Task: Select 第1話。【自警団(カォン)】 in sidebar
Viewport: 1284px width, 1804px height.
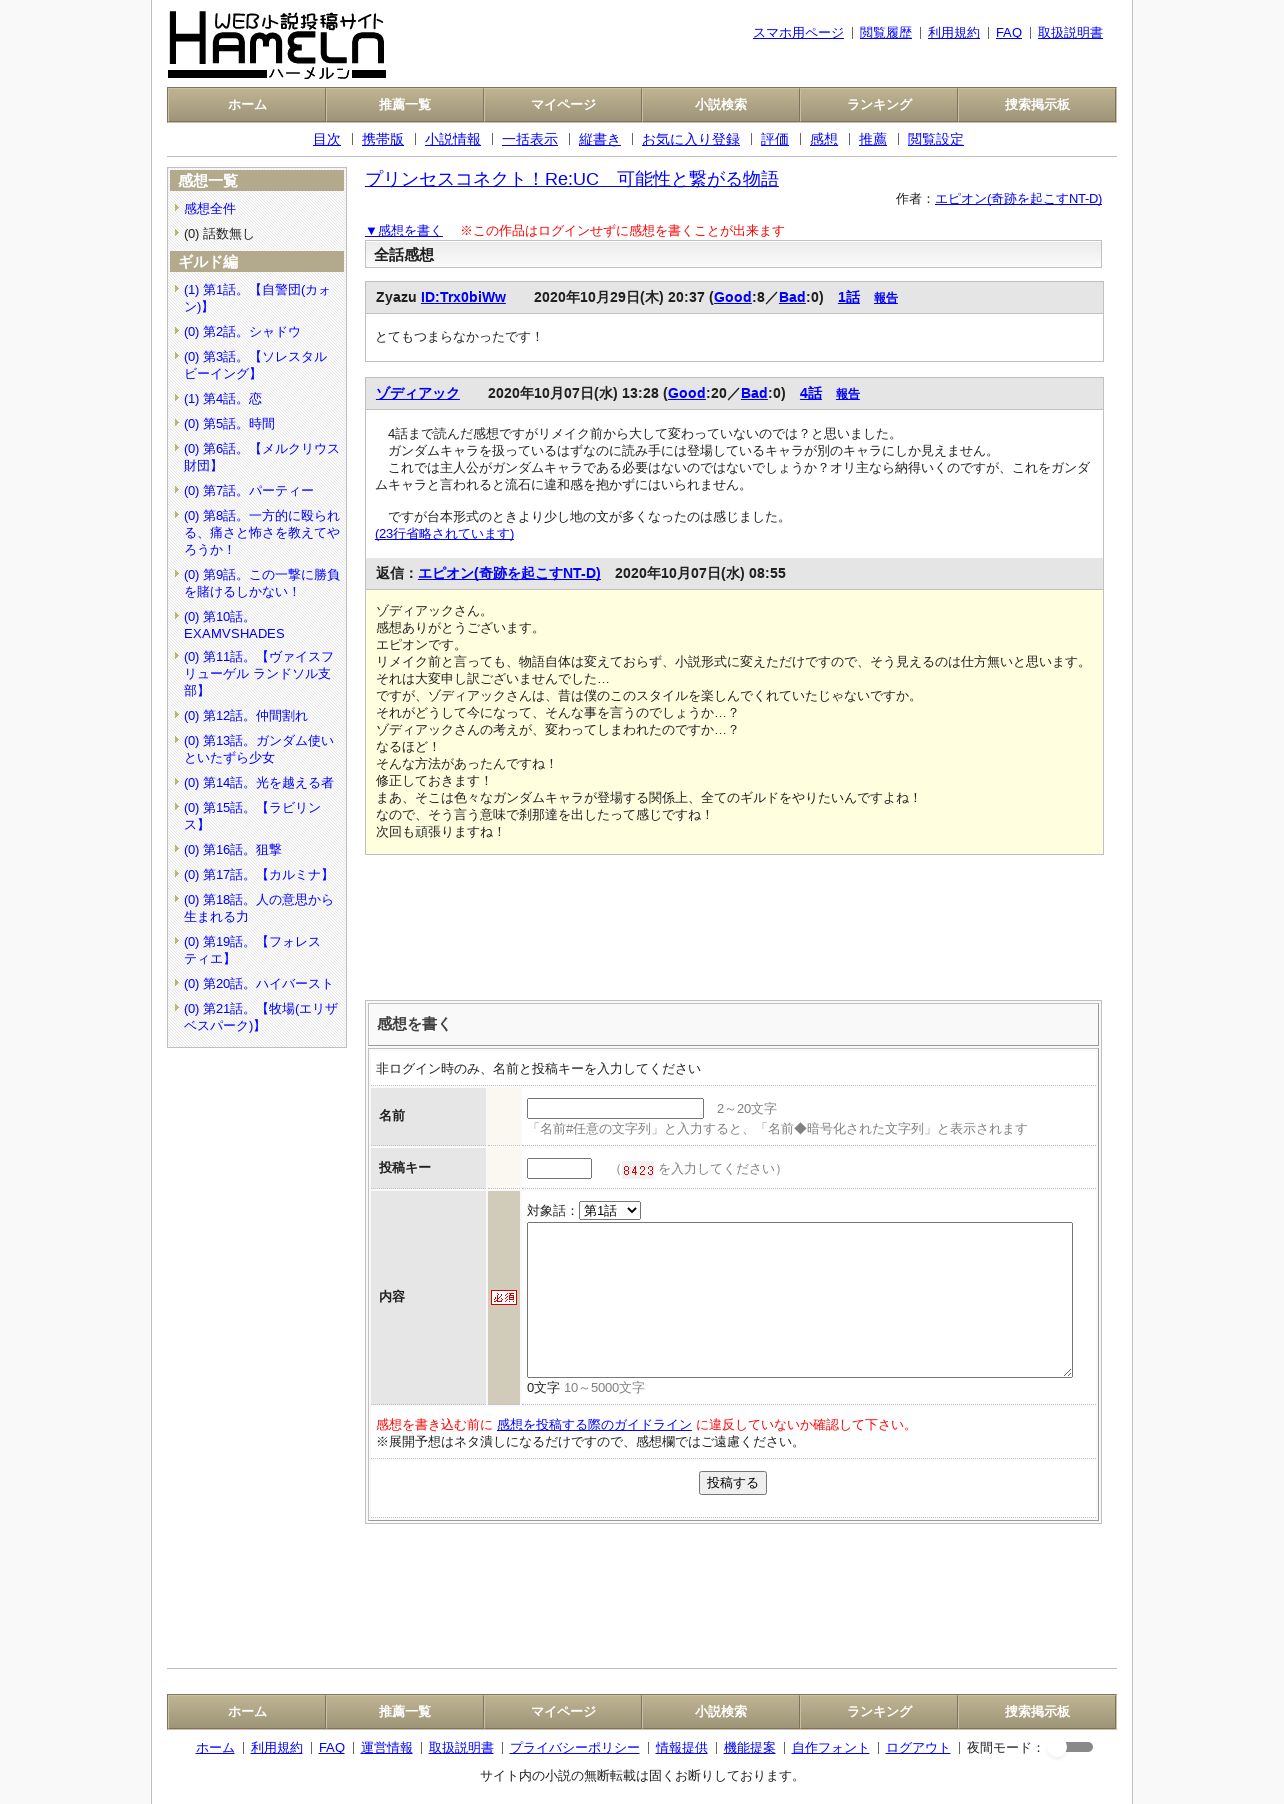Action: 257,298
